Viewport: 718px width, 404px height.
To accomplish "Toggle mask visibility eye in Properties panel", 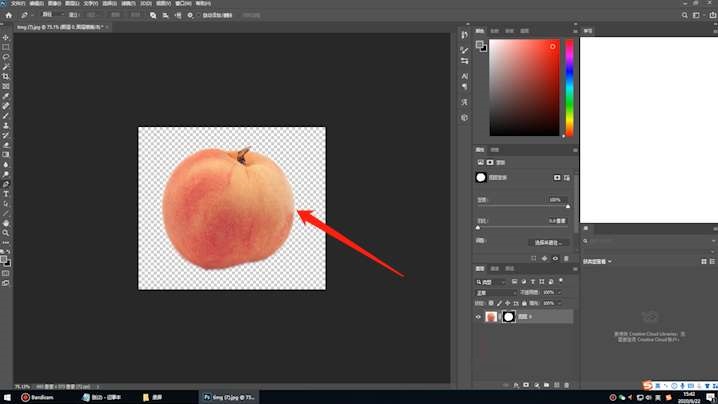I will 555,258.
